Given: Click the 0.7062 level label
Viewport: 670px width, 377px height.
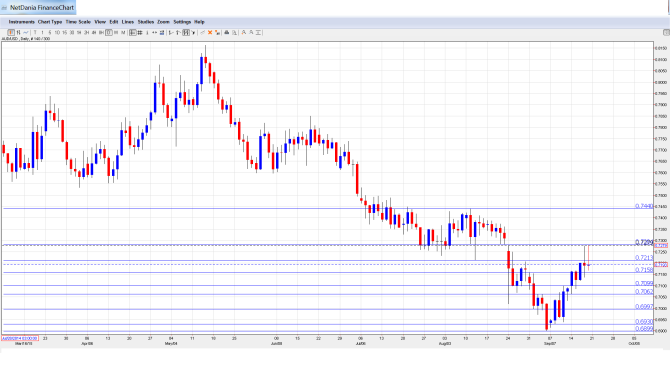Looking at the screenshot, I should click(644, 292).
